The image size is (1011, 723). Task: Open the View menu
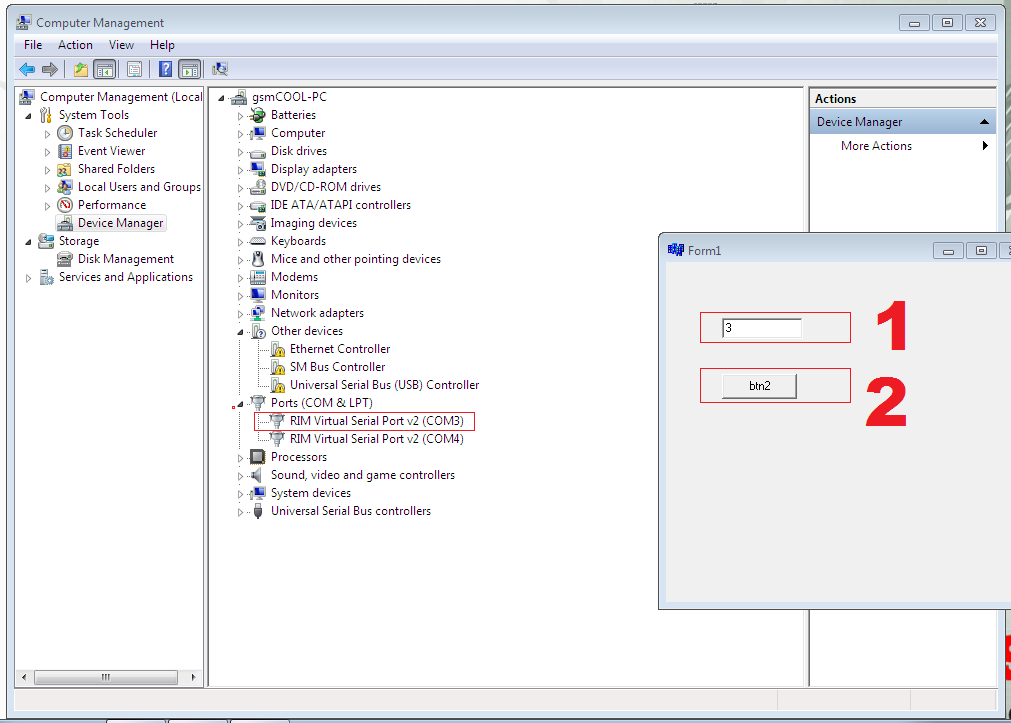(x=121, y=45)
